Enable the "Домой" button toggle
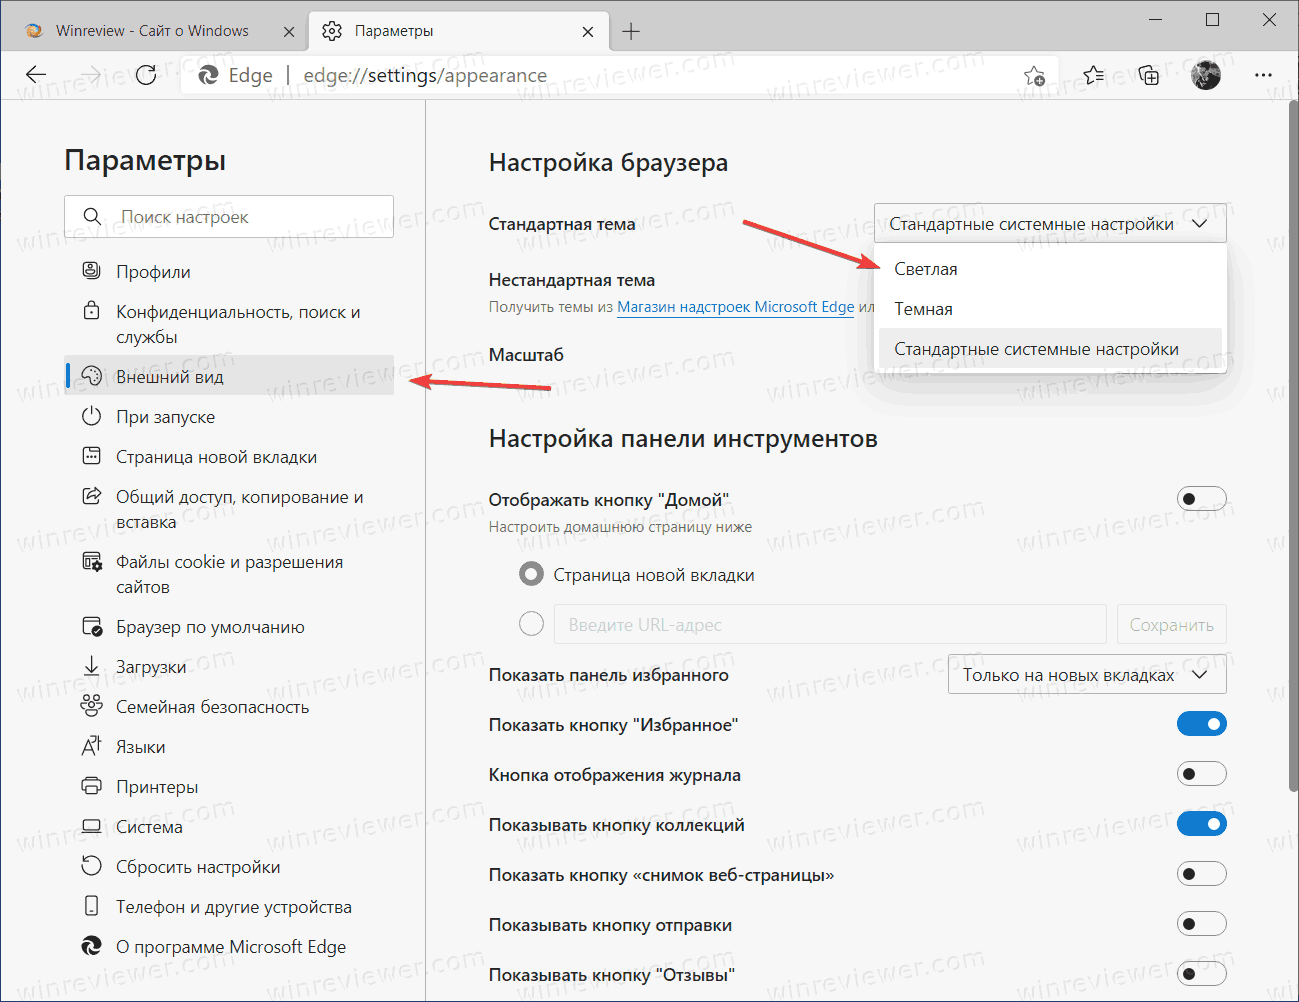Viewport: 1299px width, 1002px height. click(1201, 499)
